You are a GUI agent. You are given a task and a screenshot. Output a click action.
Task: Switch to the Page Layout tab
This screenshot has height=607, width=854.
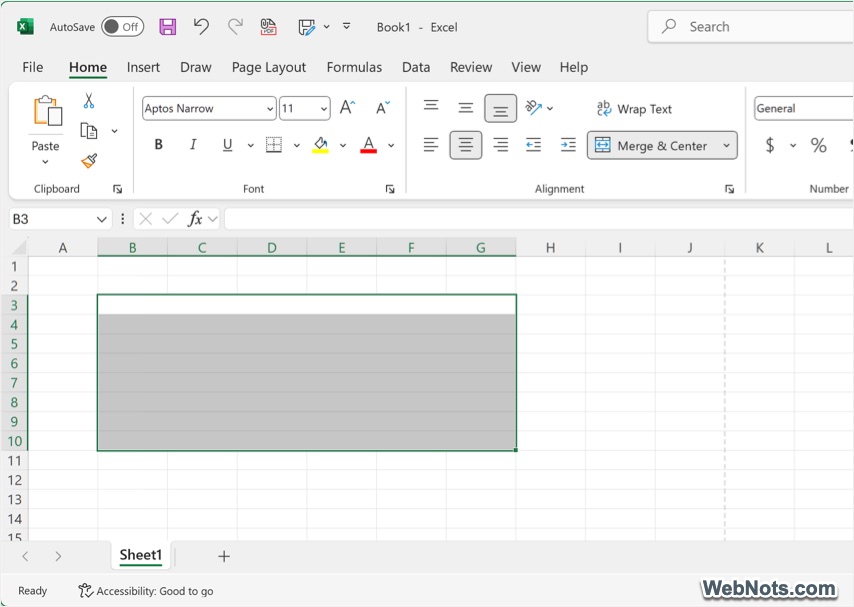[269, 67]
